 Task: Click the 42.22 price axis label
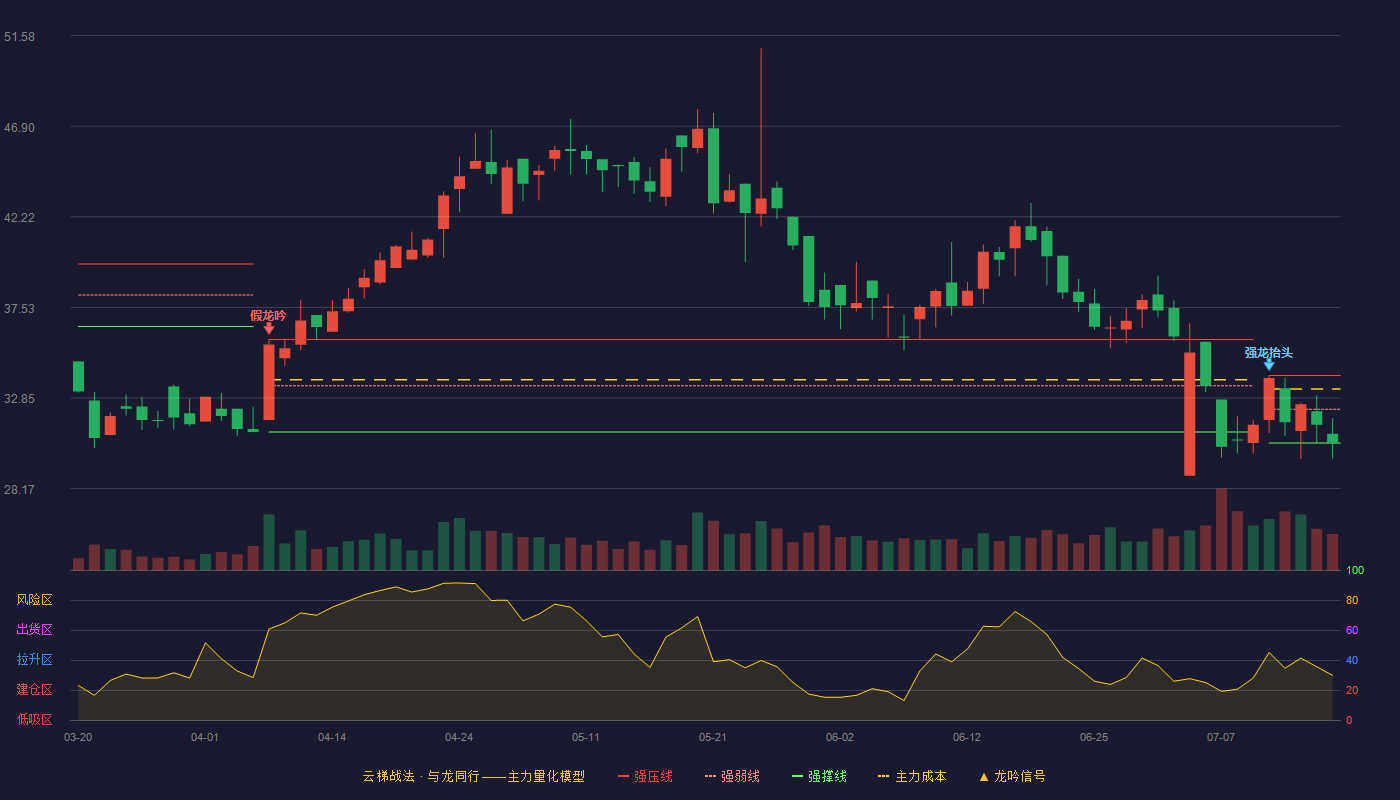[x=19, y=217]
